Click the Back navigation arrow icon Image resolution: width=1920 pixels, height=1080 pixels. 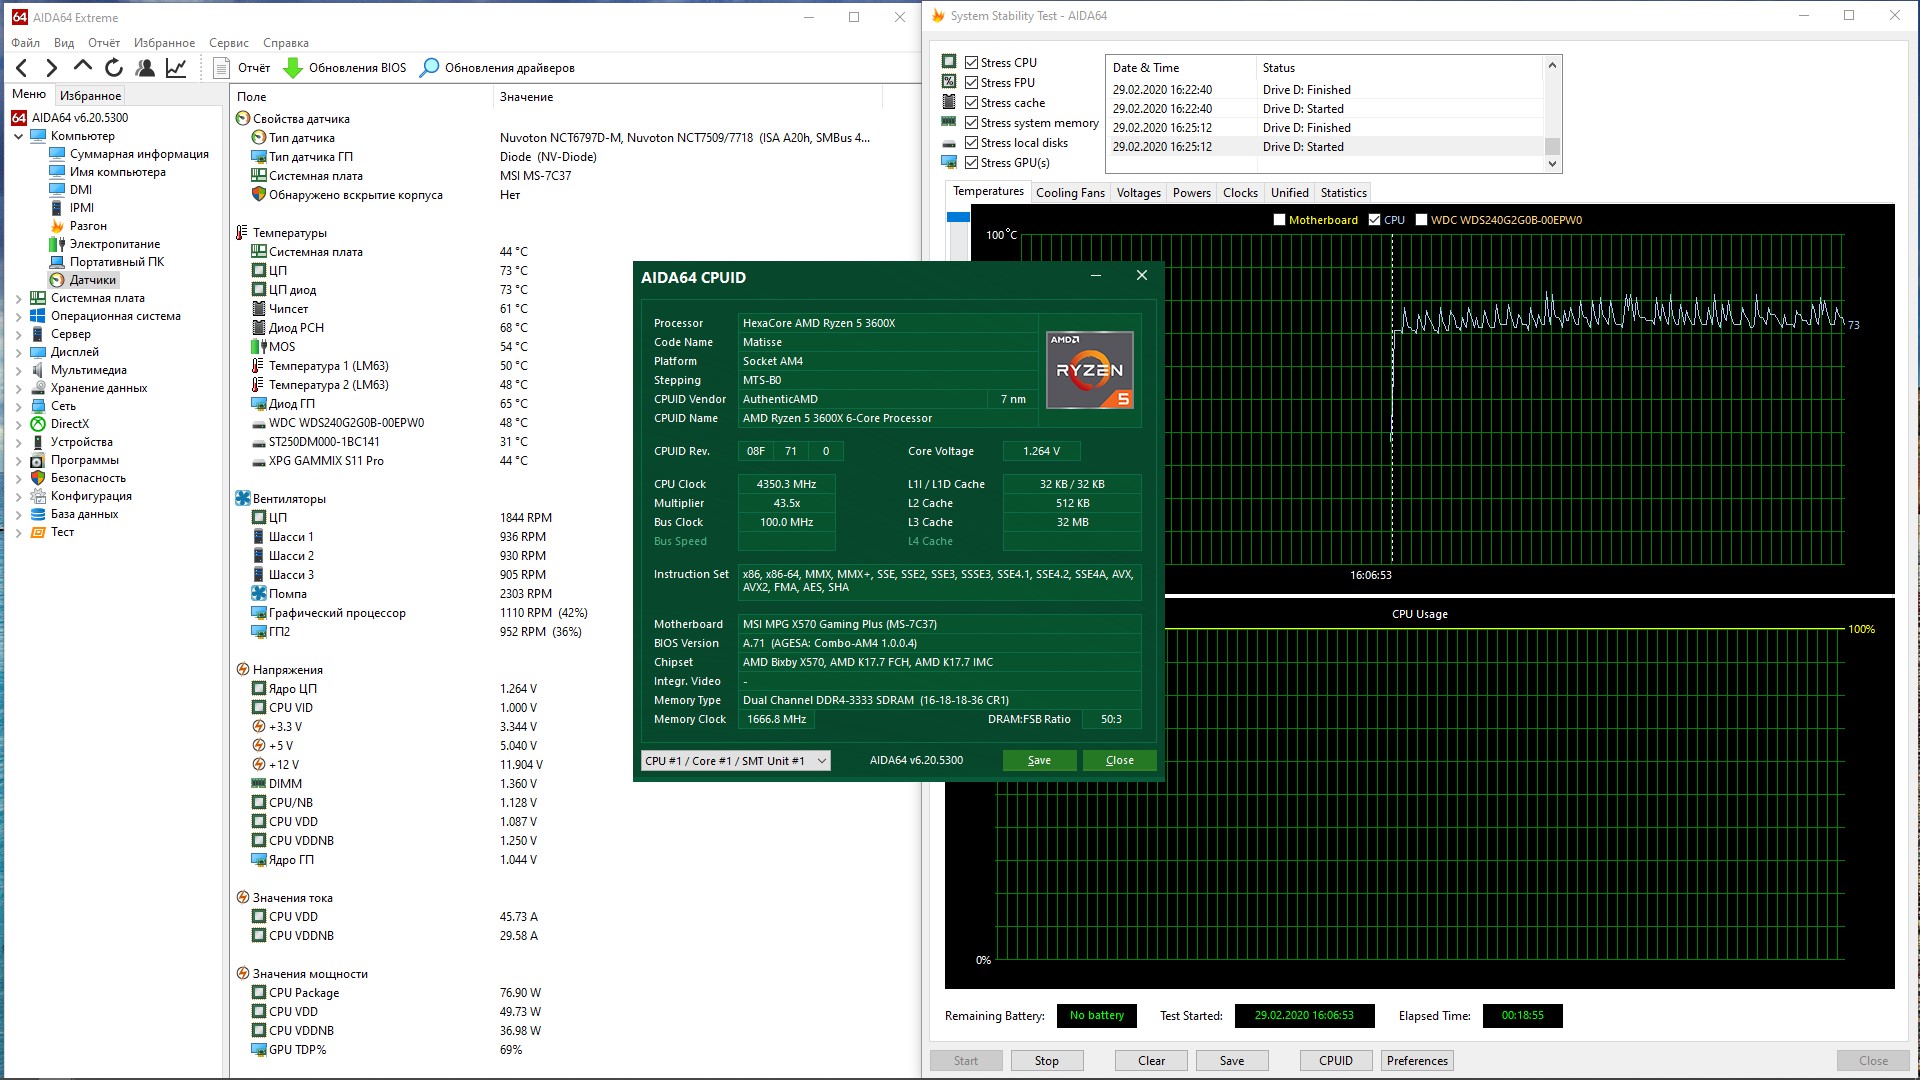tap(21, 68)
